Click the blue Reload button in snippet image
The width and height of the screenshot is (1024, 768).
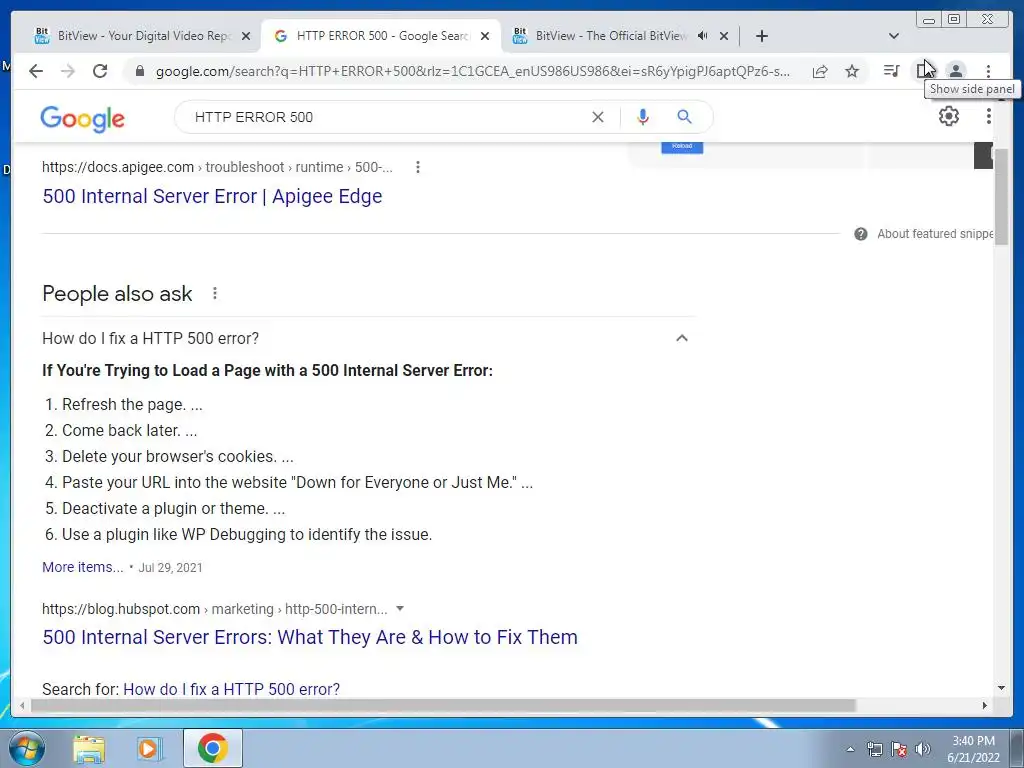click(x=682, y=148)
